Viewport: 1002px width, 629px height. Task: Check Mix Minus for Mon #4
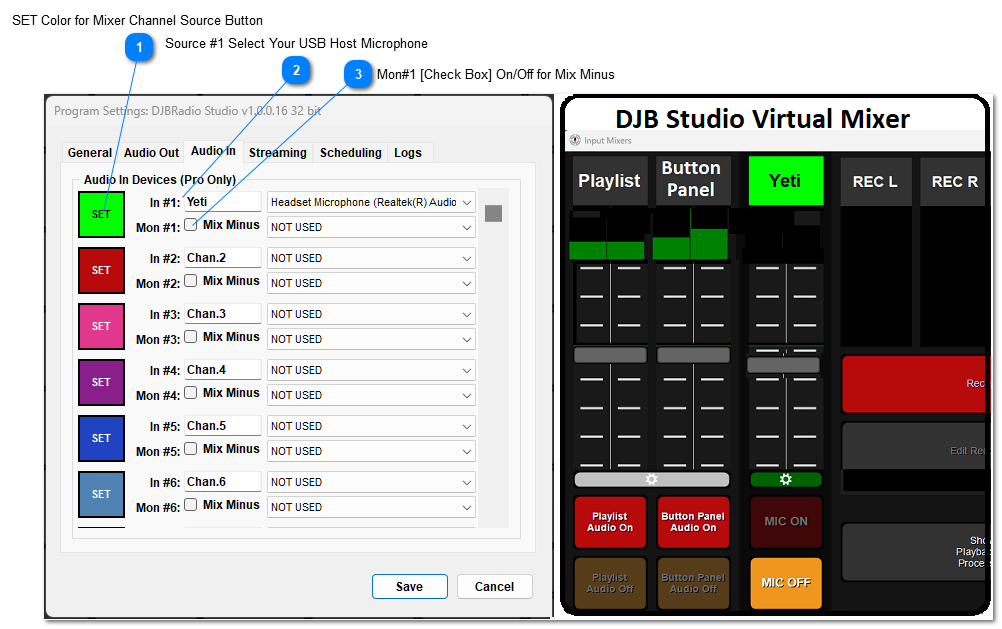click(191, 393)
